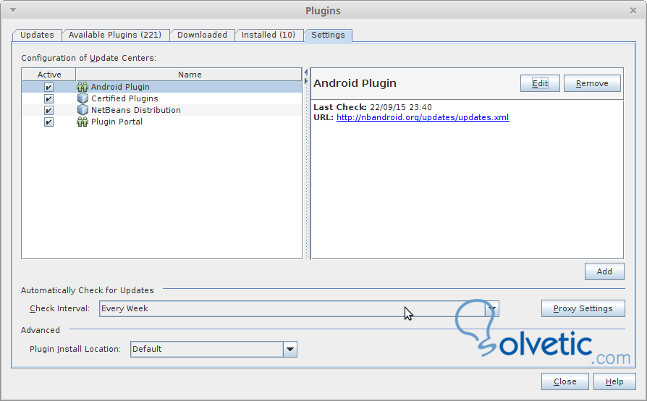
Task: Open Help for plugins
Action: click(614, 382)
